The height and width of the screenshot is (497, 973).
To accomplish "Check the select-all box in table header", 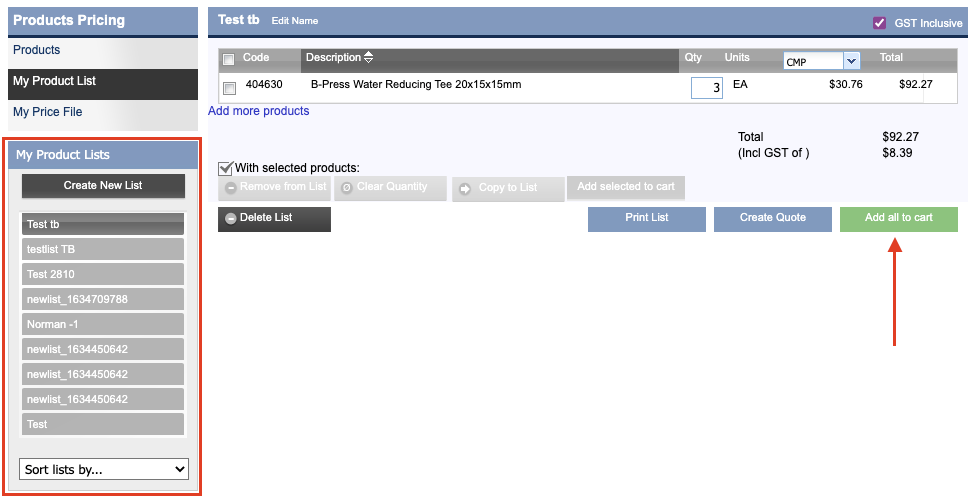I will click(x=229, y=59).
